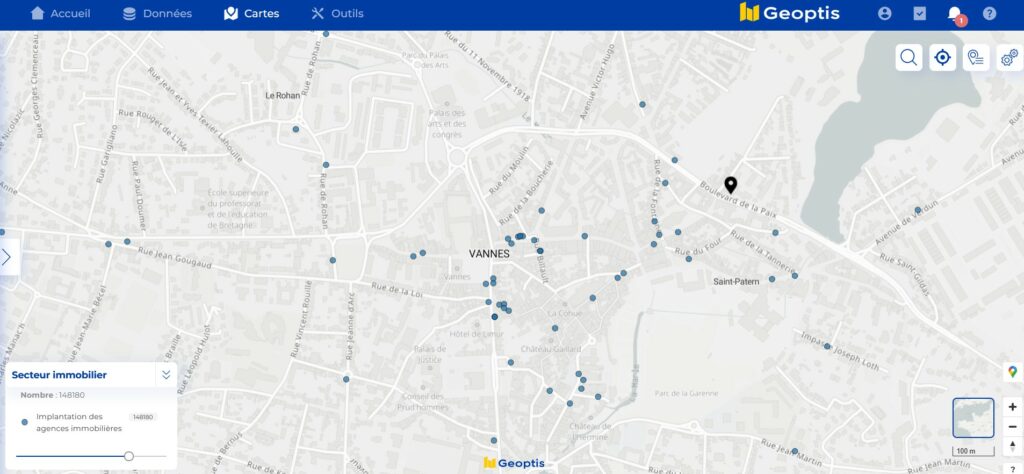Viewport: 1024px width, 474px height.
Task: Reset map orientation with compass arrow
Action: pyautogui.click(x=1012, y=447)
